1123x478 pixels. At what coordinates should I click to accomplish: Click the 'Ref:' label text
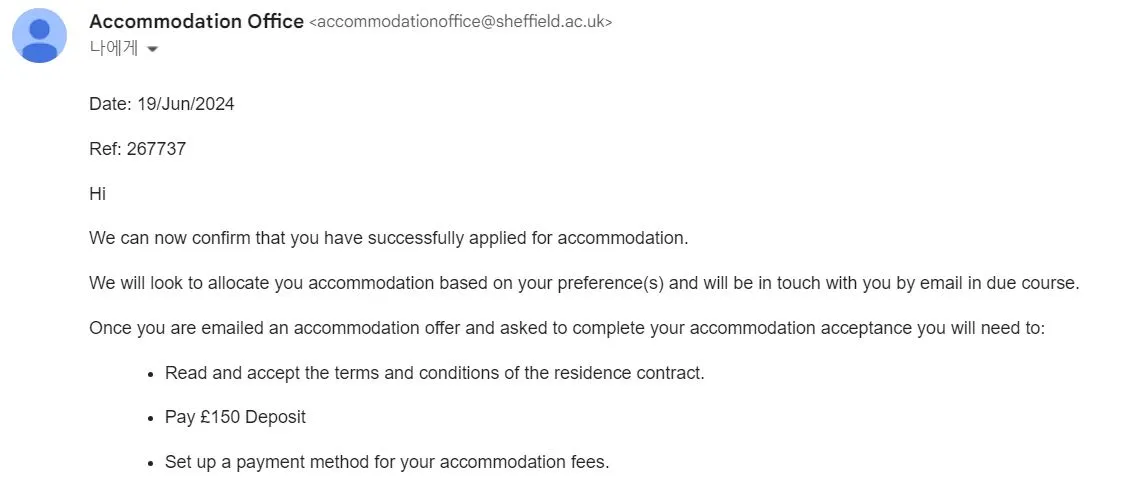point(105,149)
